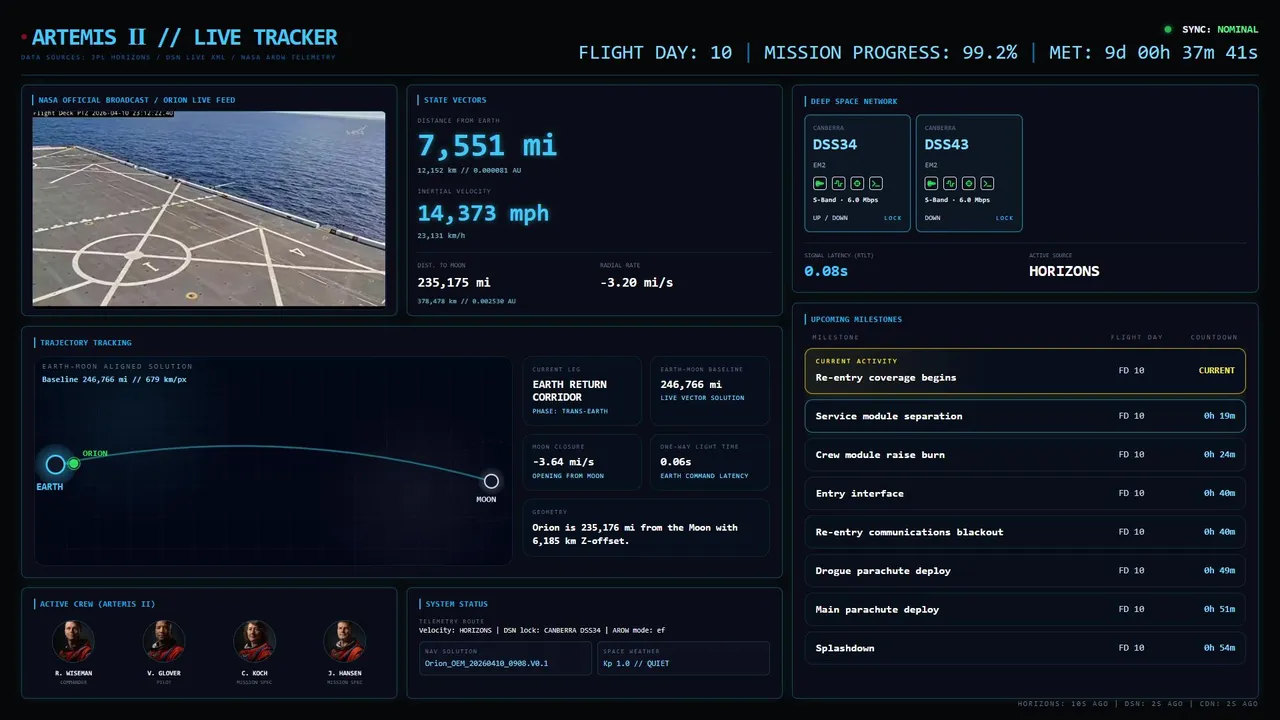Image resolution: width=1280 pixels, height=720 pixels.
Task: Click the Orion geometry description text
Action: coord(634,534)
